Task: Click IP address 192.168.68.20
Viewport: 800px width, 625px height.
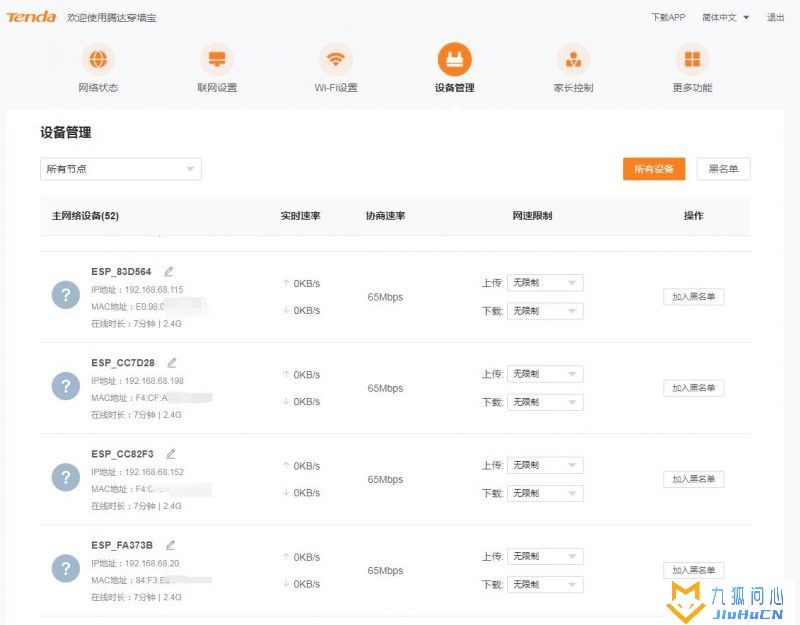Action: pyautogui.click(x=152, y=563)
